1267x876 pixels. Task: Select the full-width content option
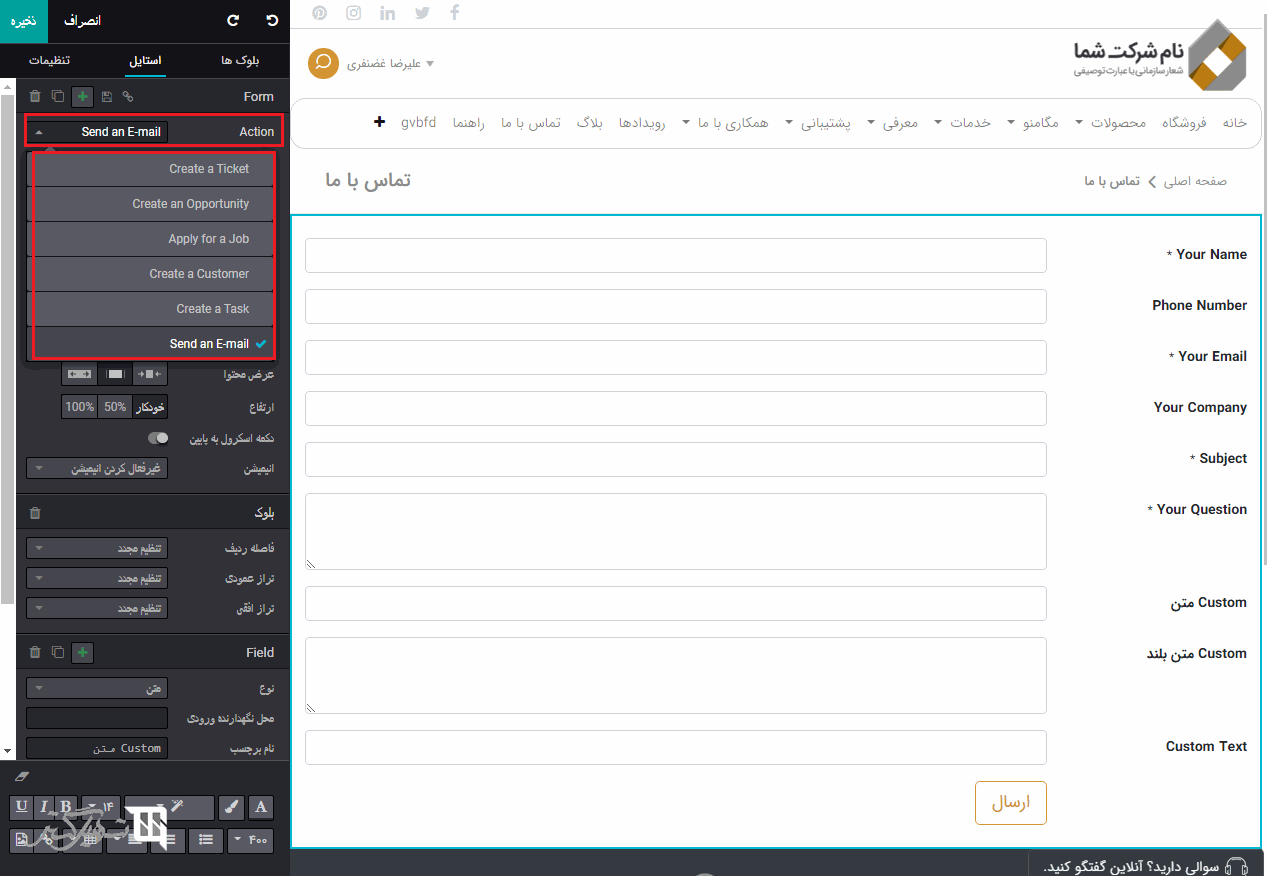pos(79,374)
